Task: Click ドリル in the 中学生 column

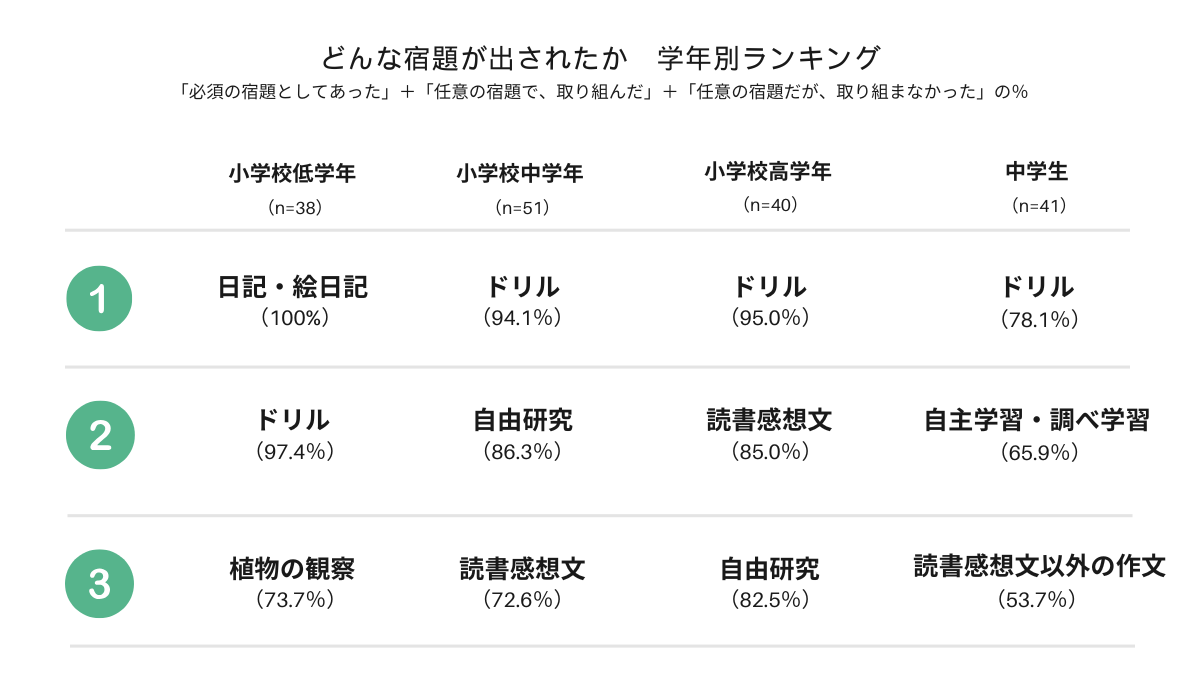Action: (1038, 288)
